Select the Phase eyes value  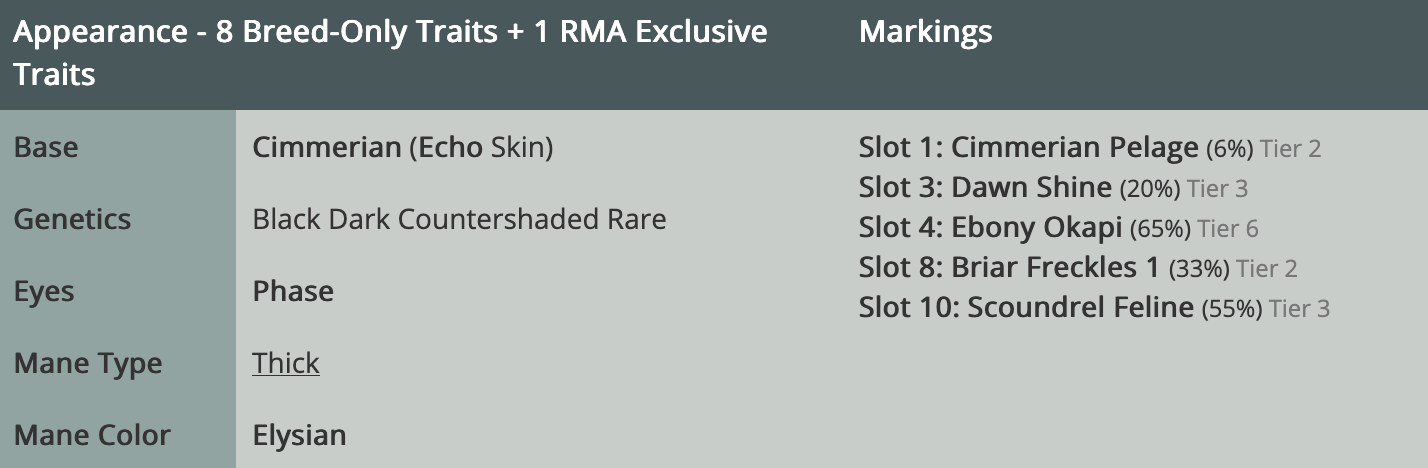coord(293,291)
